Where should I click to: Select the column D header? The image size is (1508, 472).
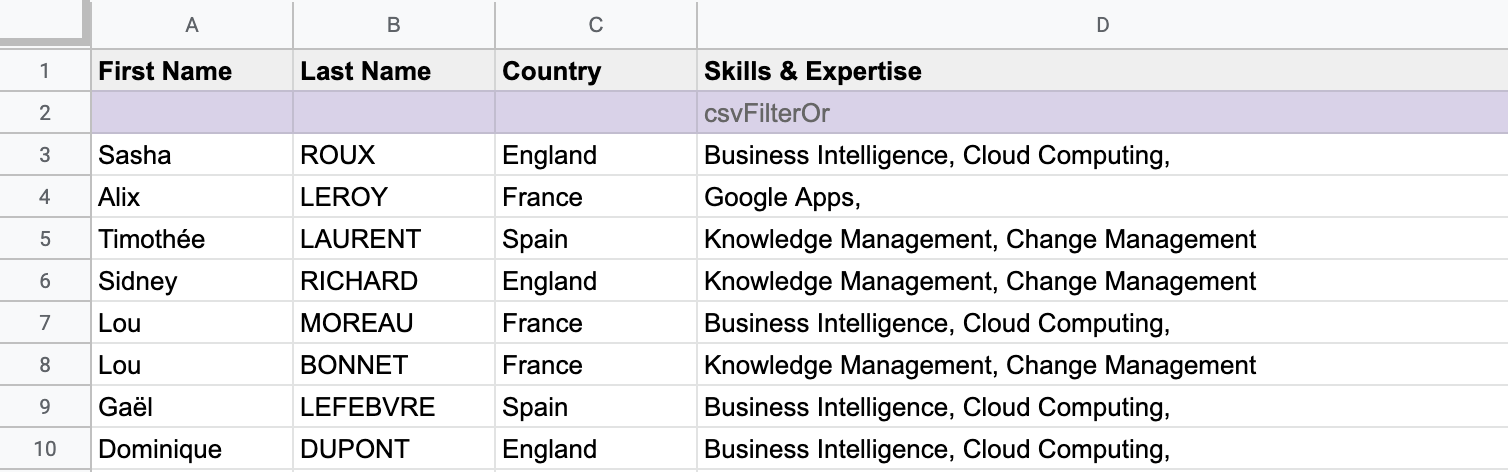coord(1102,25)
